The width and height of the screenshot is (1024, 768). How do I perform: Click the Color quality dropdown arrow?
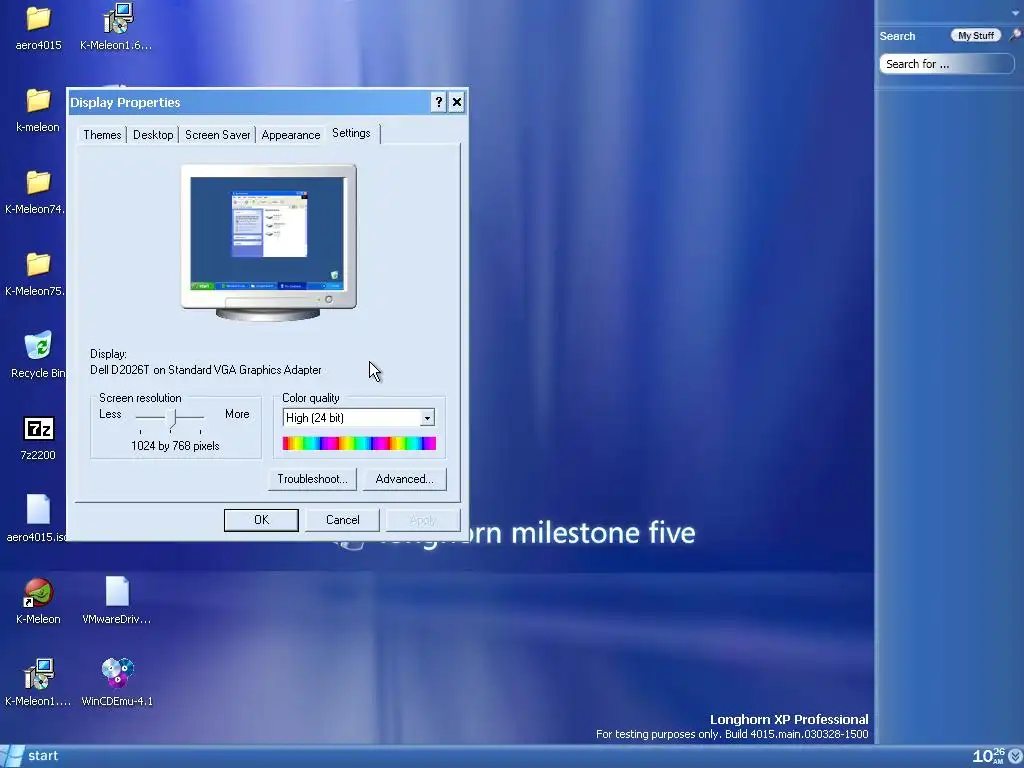[427, 418]
